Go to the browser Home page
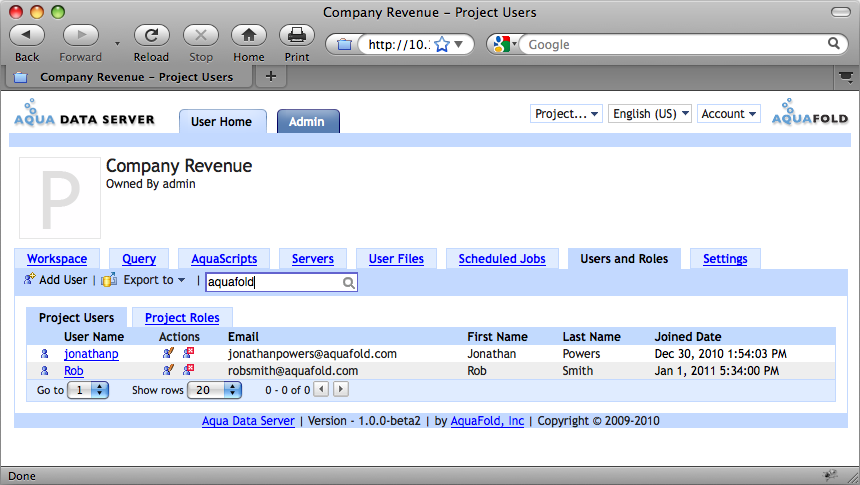Viewport: 860px width, 485px height. 248,35
